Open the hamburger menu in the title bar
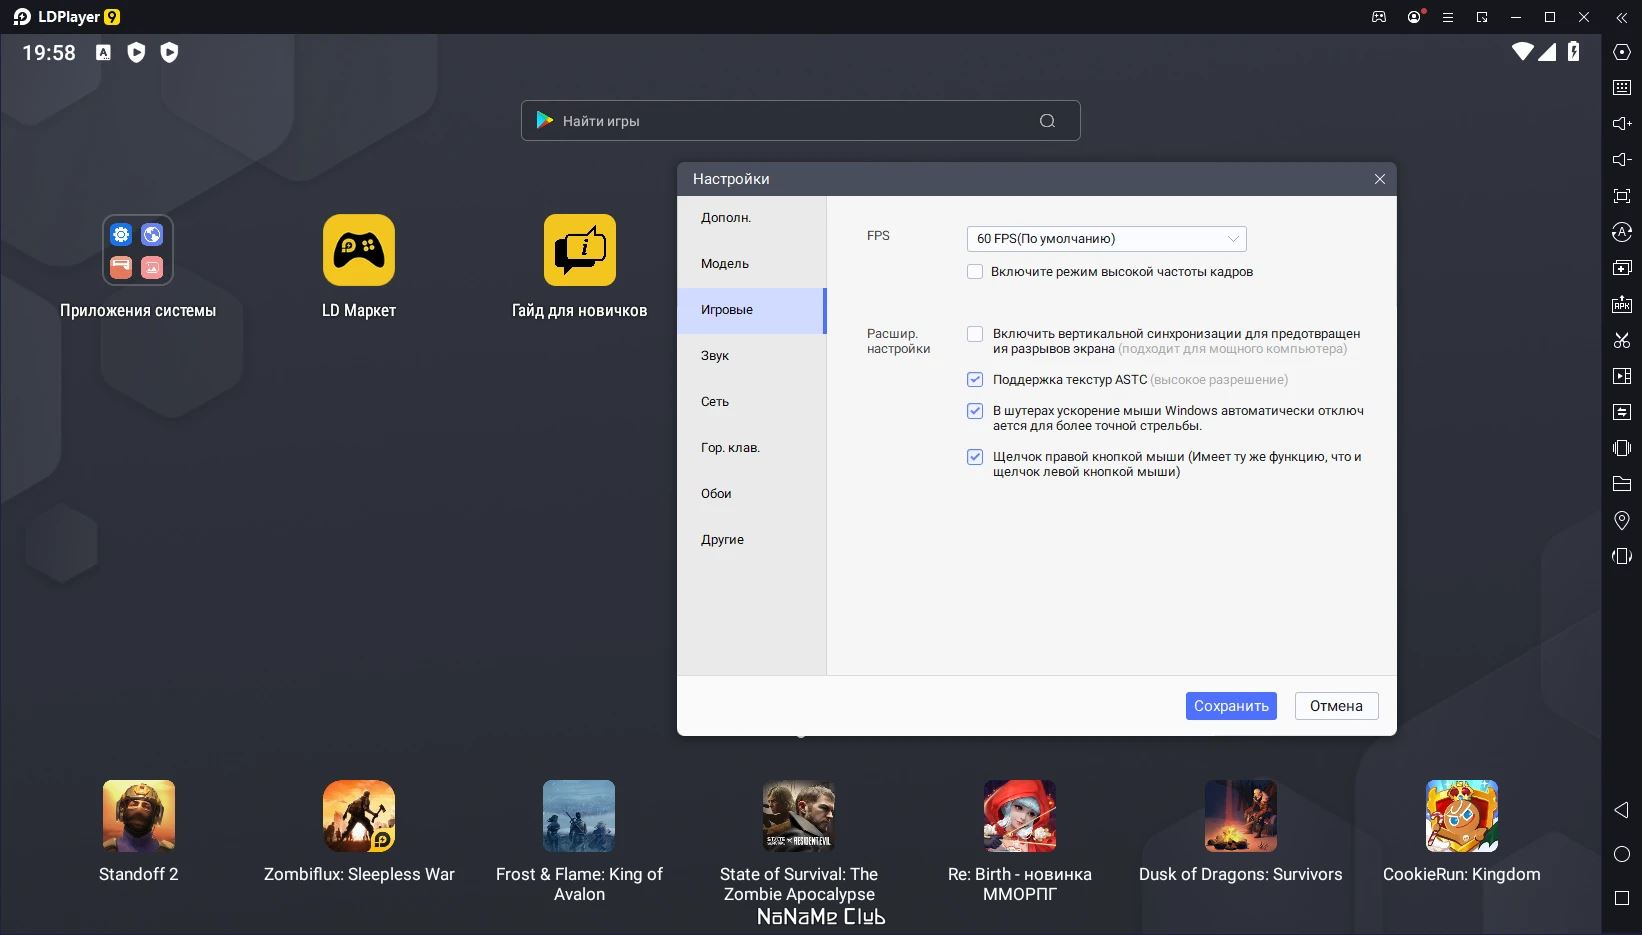Viewport: 1642px width, 935px height. click(x=1447, y=17)
